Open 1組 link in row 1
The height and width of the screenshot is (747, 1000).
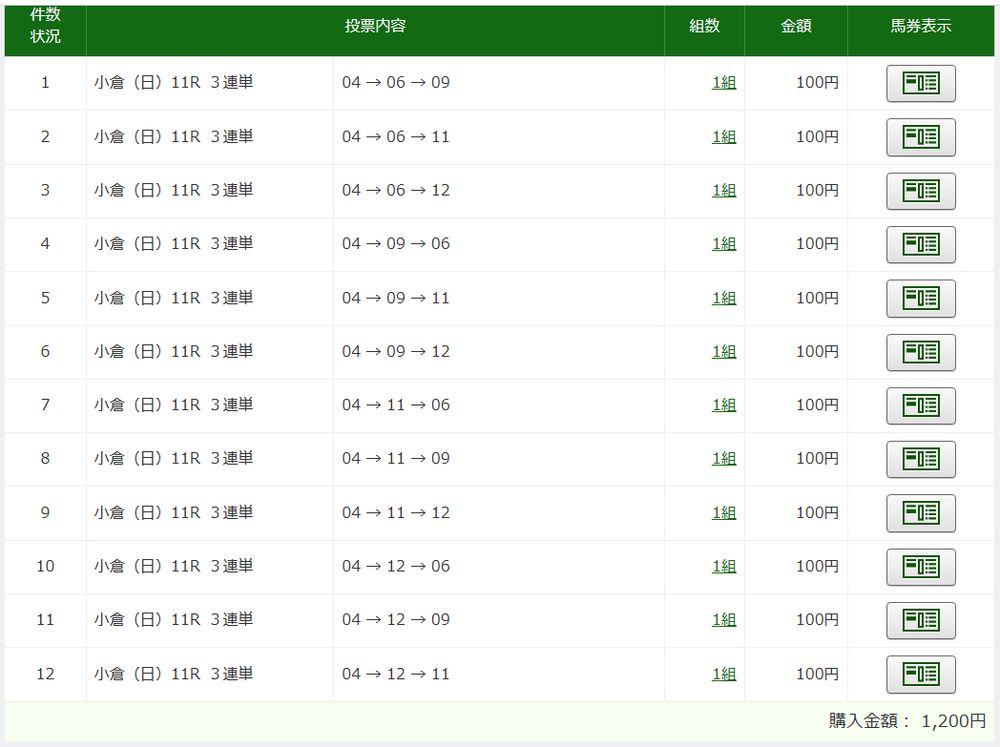tap(724, 82)
